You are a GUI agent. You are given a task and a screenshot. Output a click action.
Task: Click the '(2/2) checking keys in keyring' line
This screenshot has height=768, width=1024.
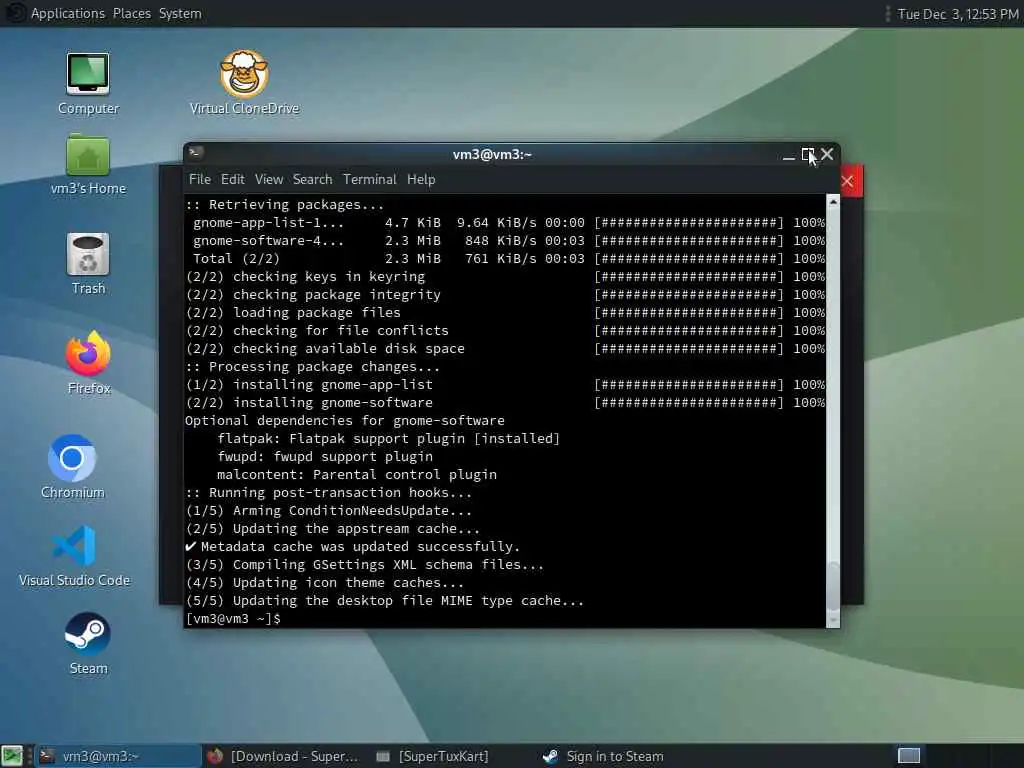(x=505, y=276)
